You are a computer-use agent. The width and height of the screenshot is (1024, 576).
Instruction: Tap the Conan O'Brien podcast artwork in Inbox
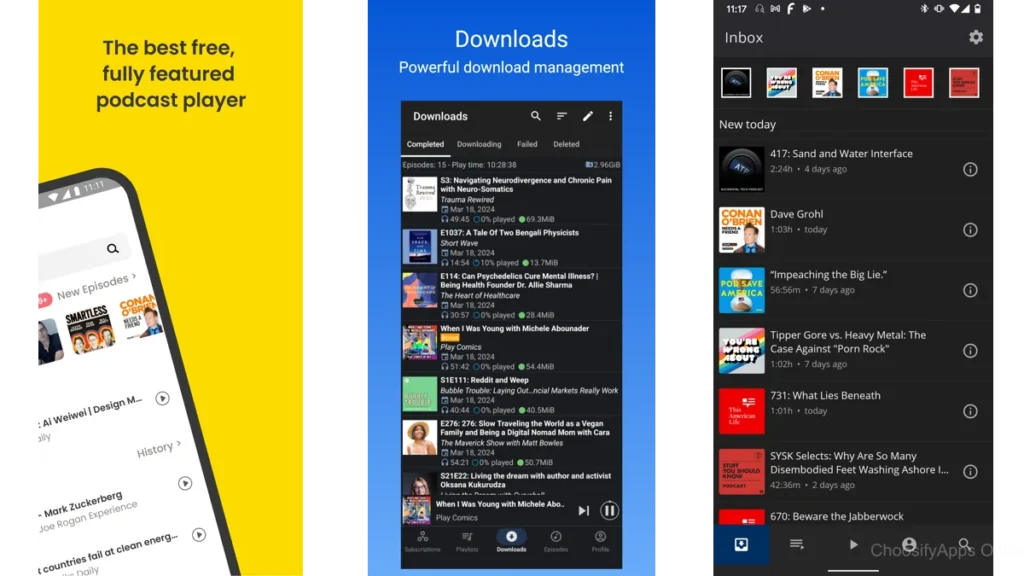coord(827,83)
